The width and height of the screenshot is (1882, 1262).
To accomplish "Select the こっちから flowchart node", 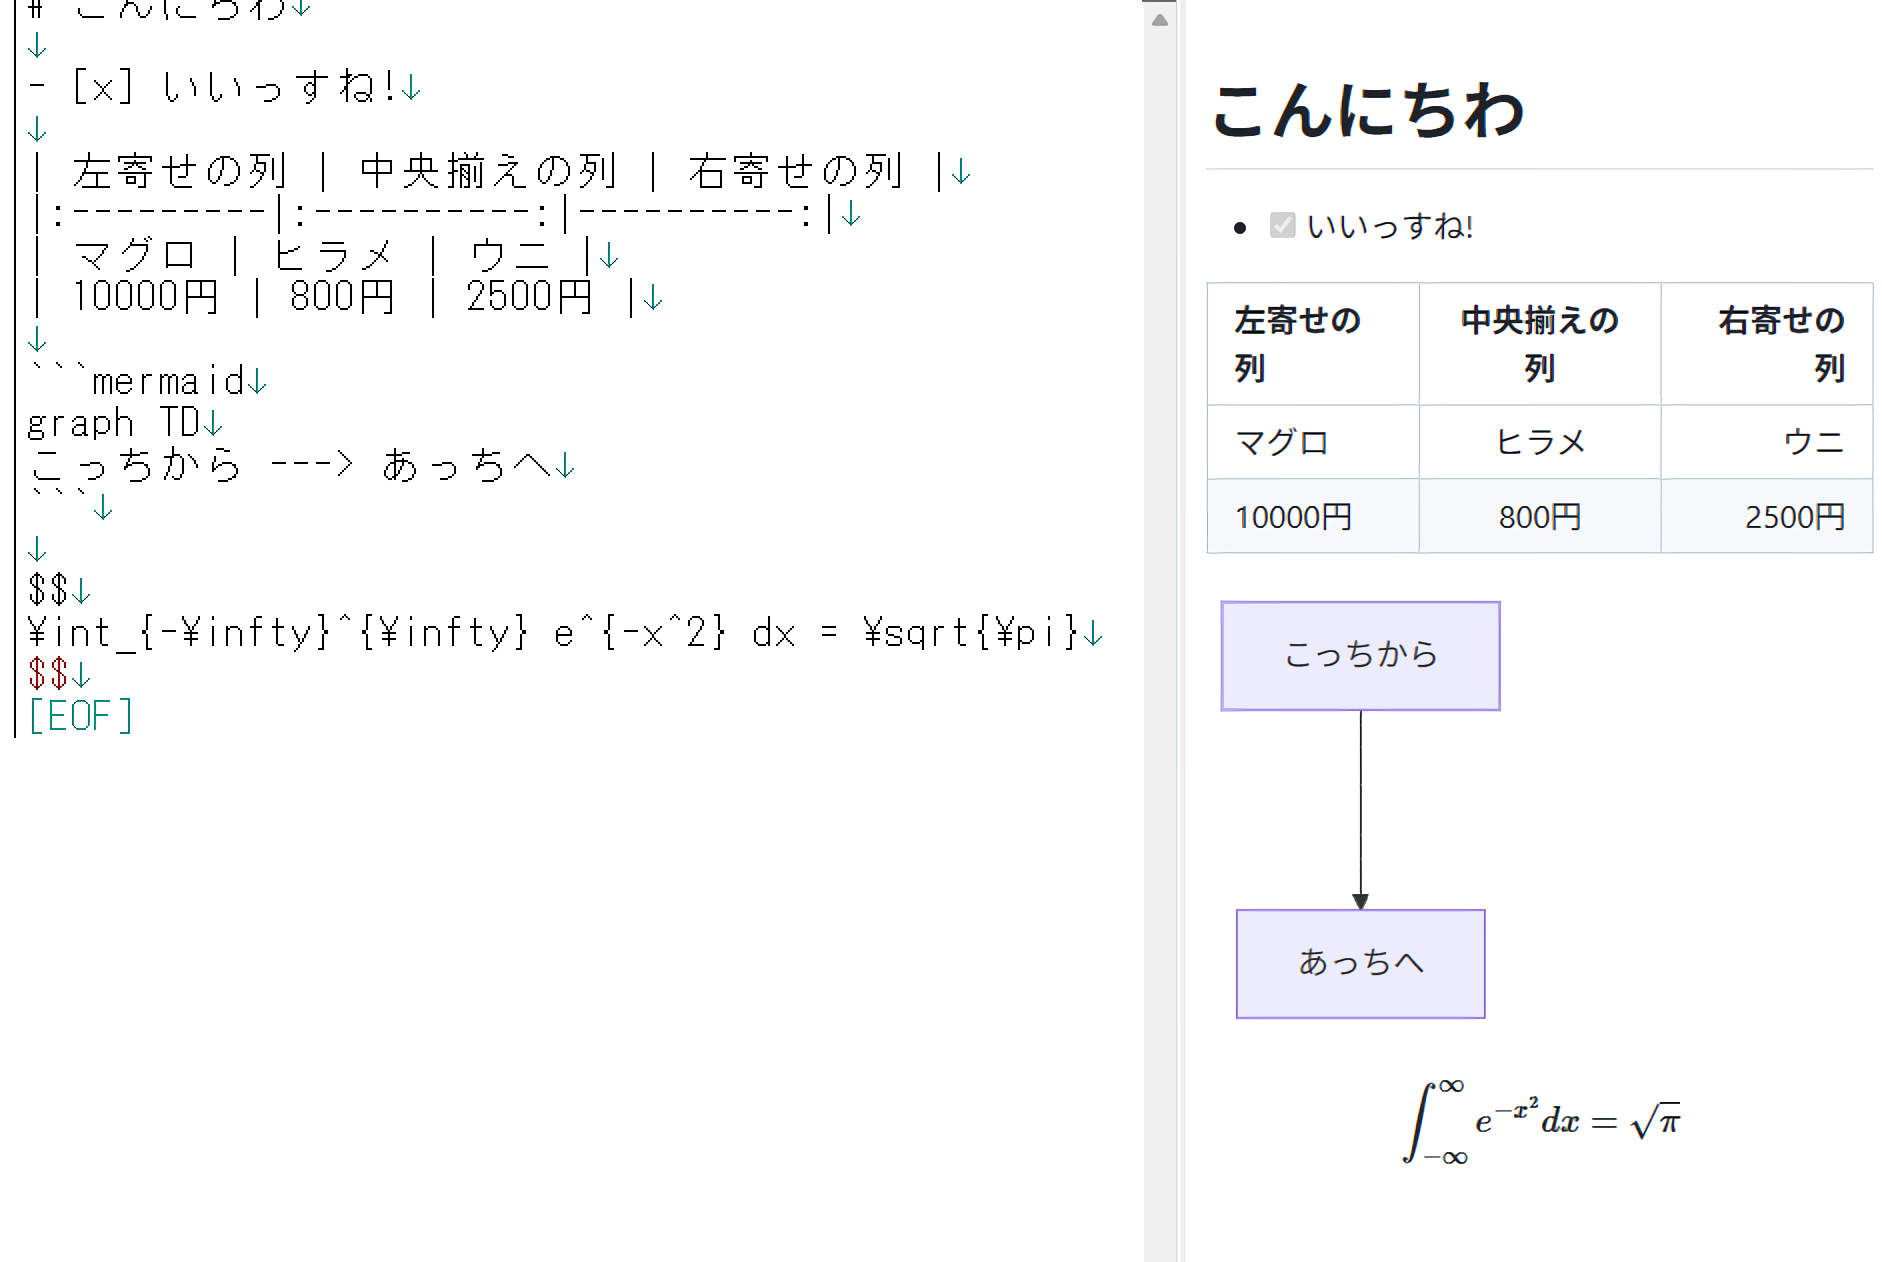I will coord(1360,656).
